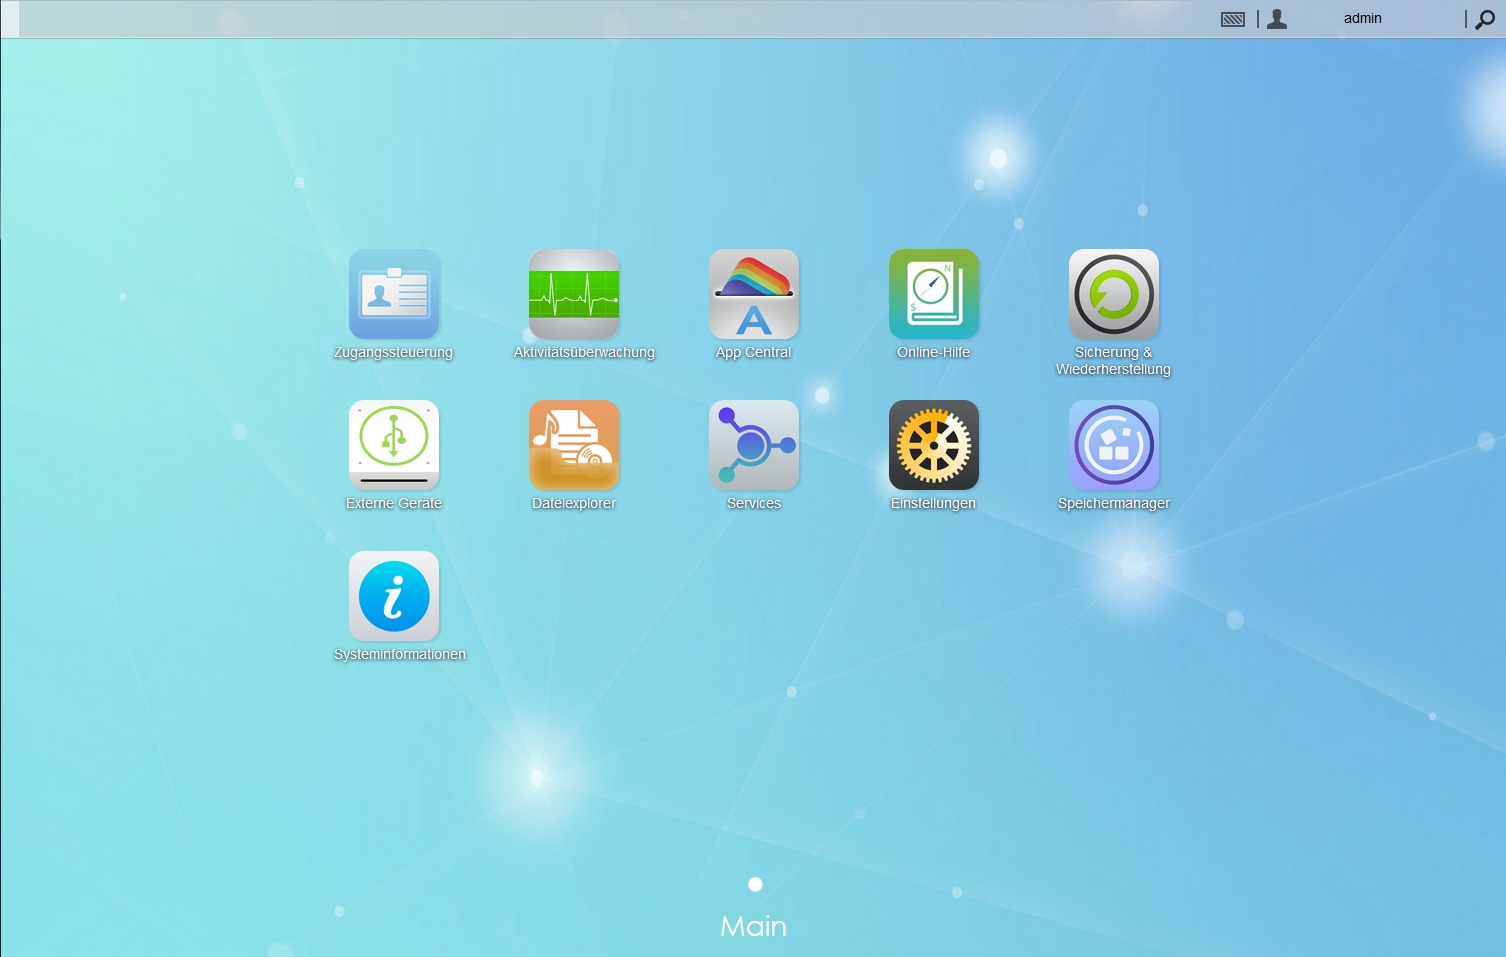Open the Online-Hilfe help app
Viewport: 1506px width, 957px height.
coord(934,294)
